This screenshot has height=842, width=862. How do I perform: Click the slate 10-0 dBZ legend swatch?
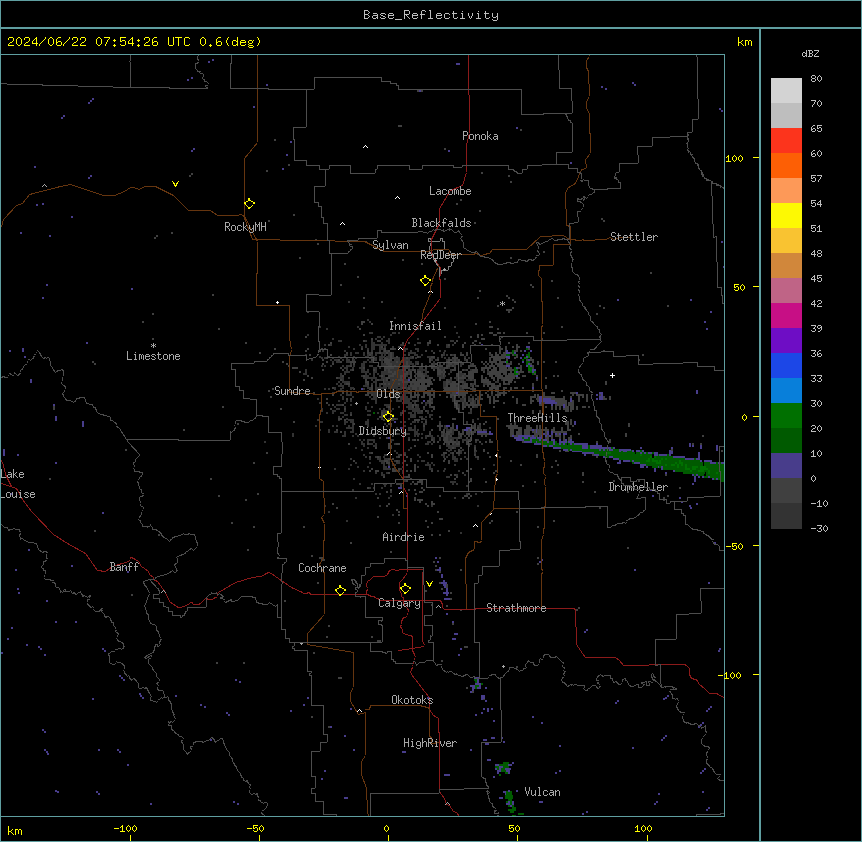pos(786,466)
